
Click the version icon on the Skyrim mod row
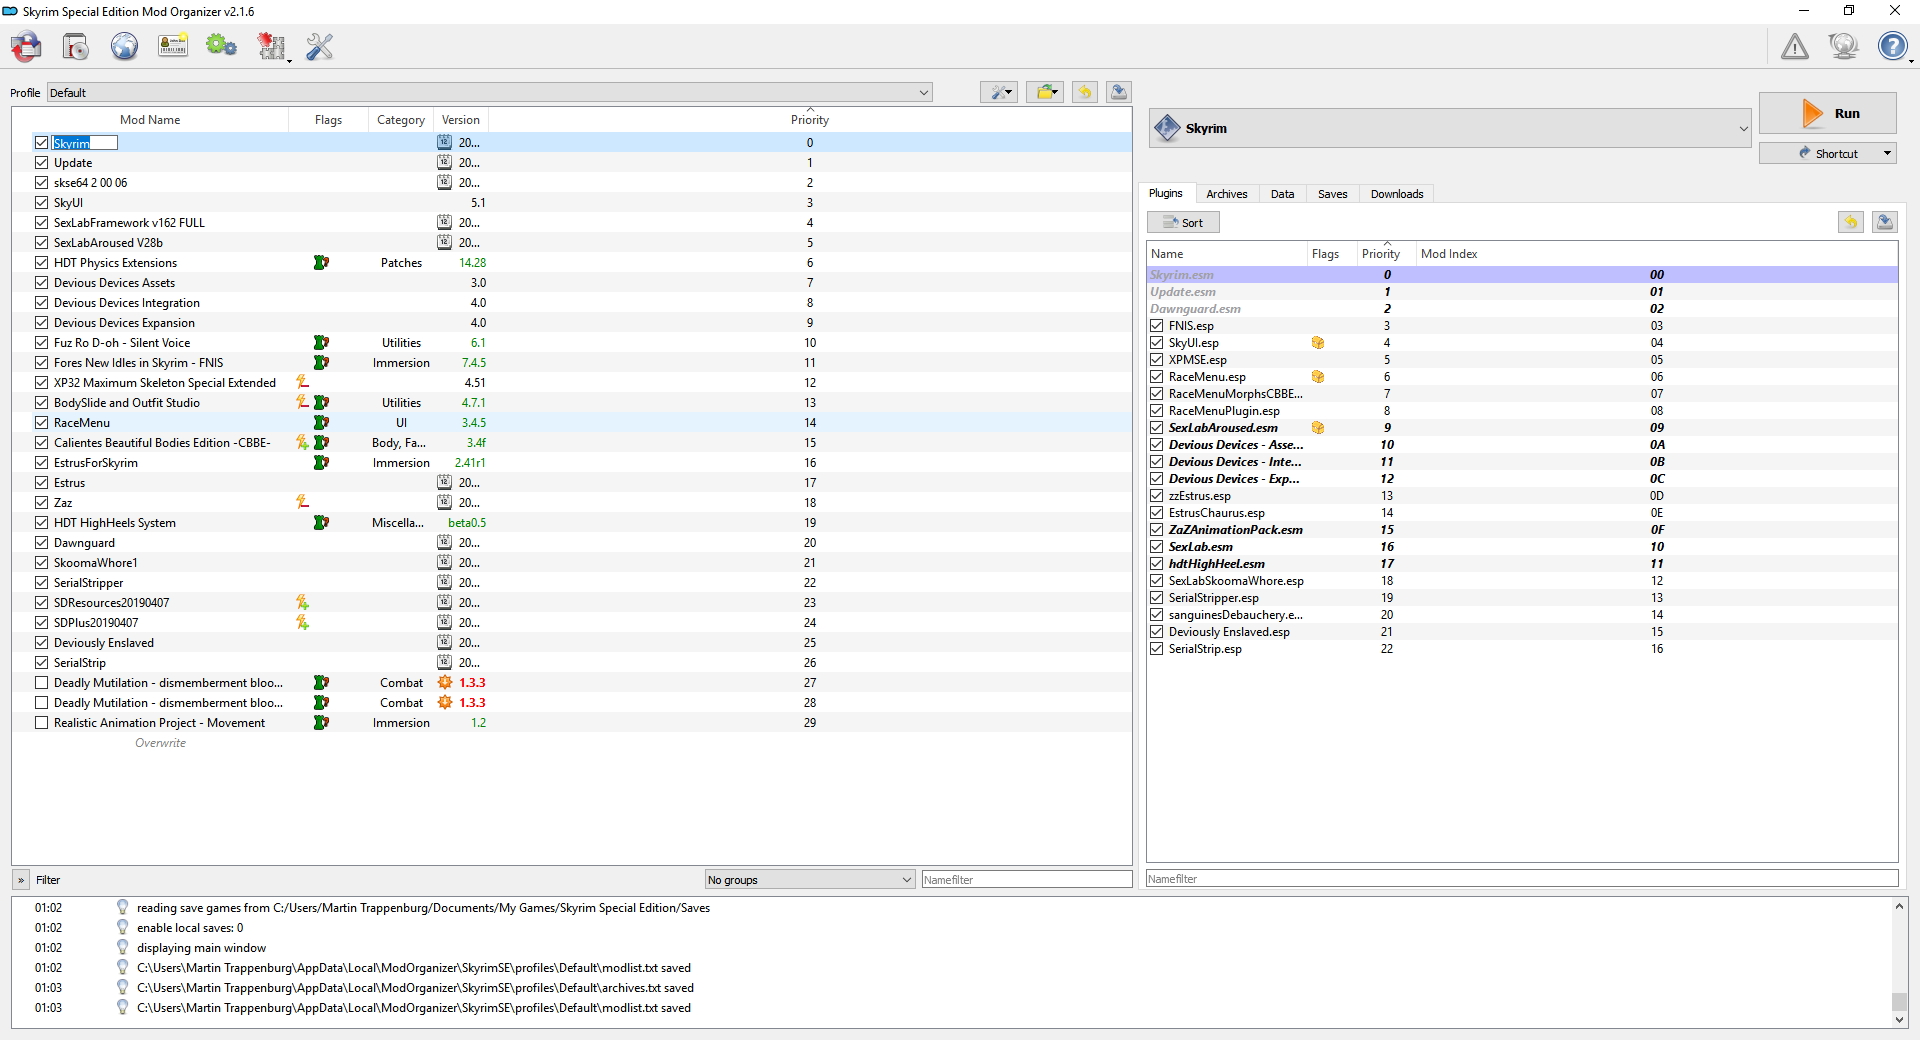(x=445, y=142)
